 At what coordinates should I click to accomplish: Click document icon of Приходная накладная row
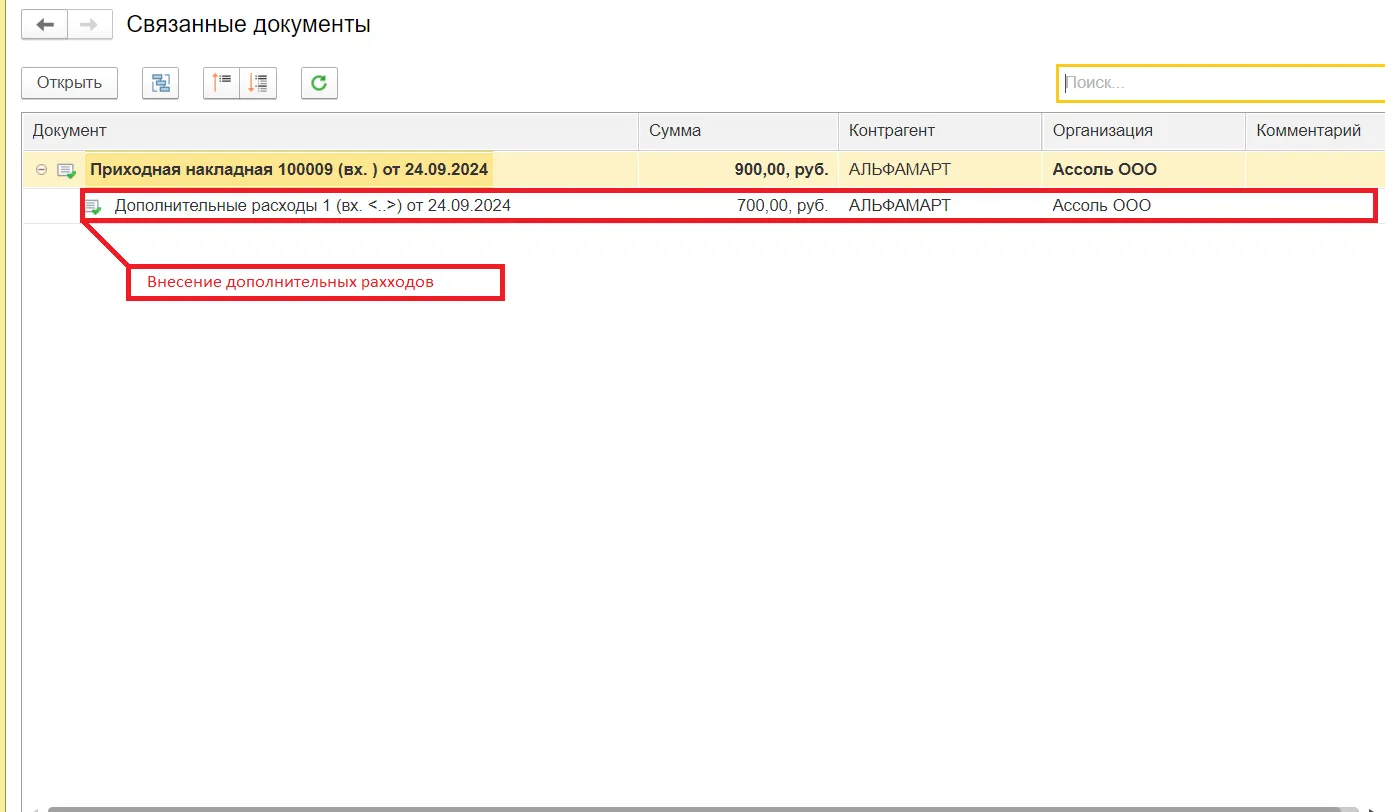pos(66,170)
